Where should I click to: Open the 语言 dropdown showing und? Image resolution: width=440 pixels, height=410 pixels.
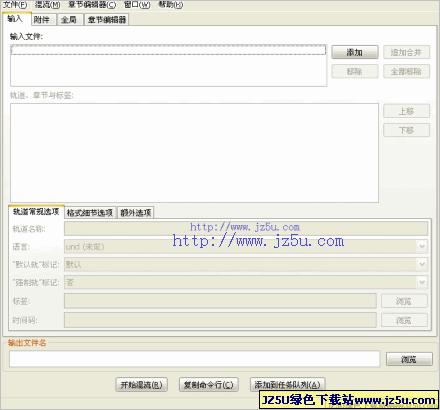coord(246,247)
